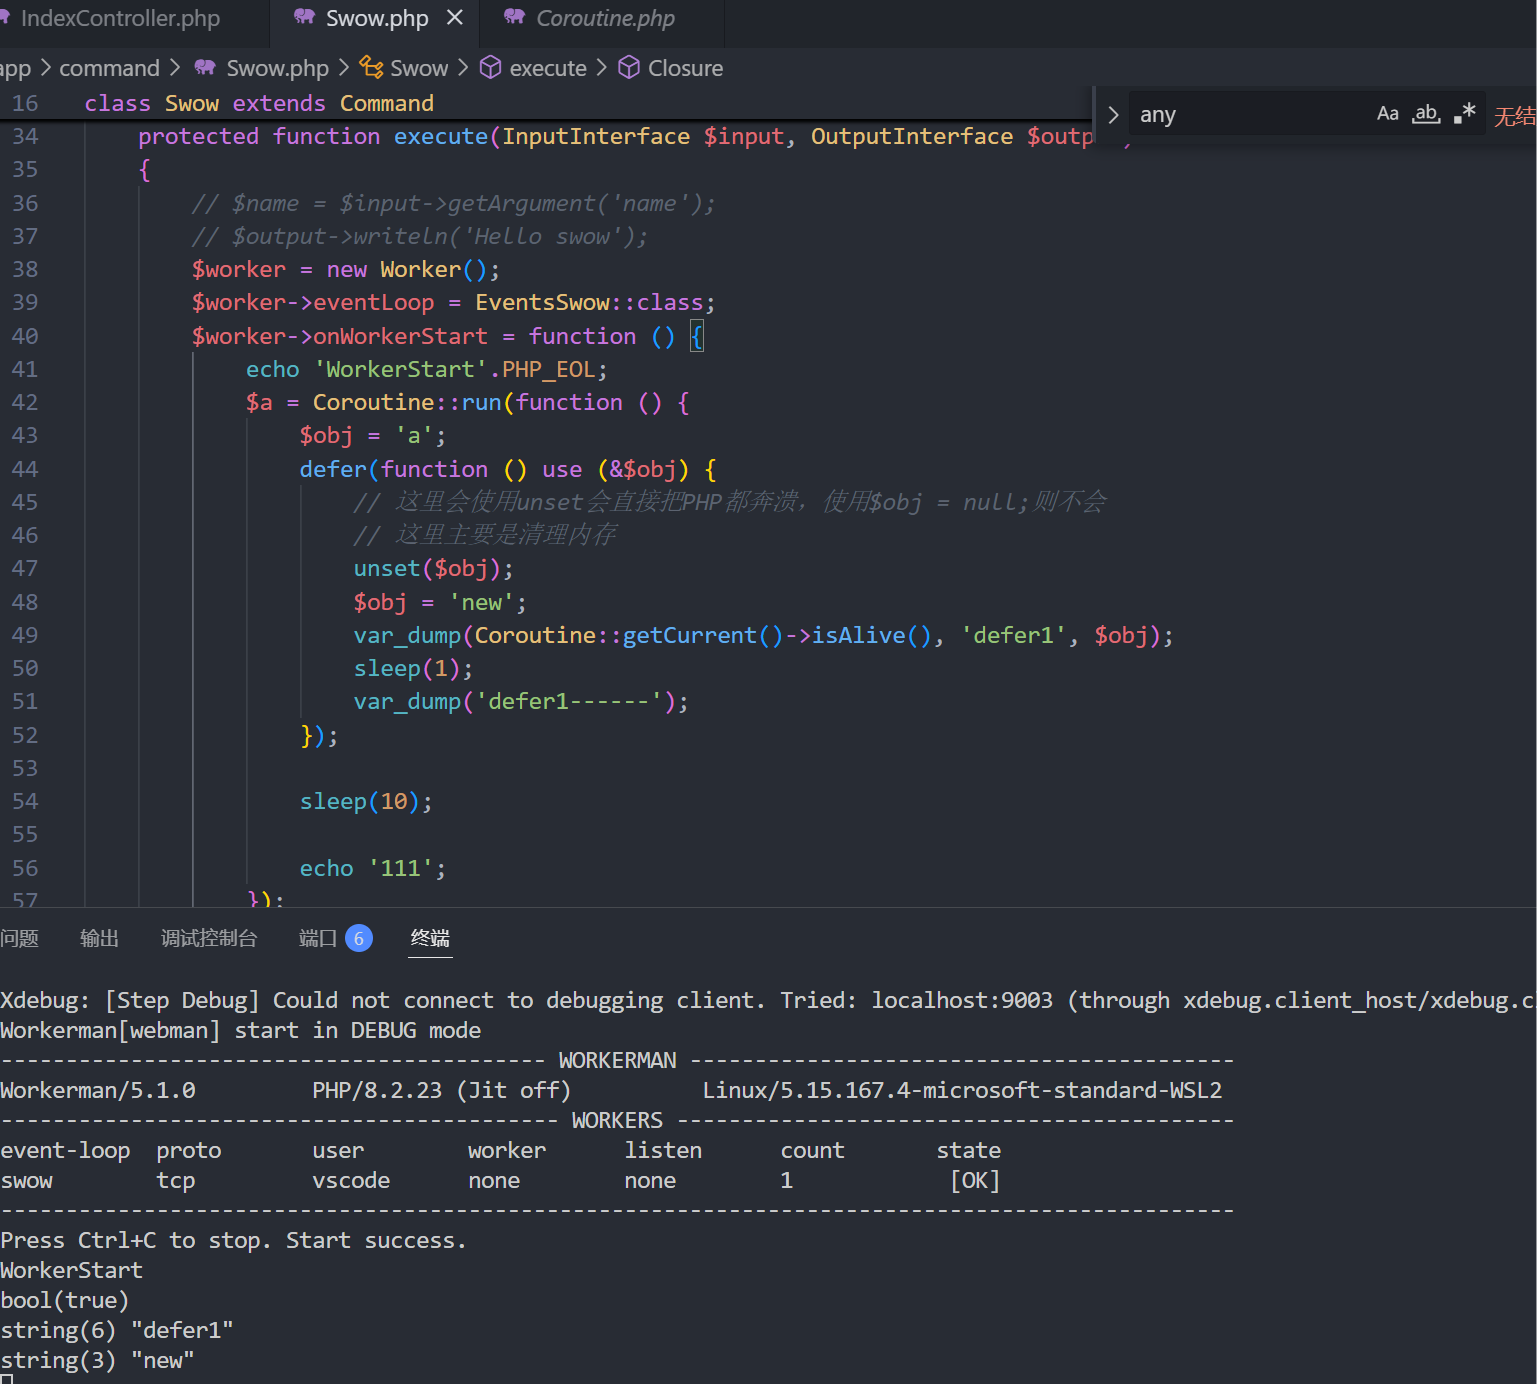Screen dimensions: 1537x1384
Task: Click the PHP elephant icon on Coroutine.php tab
Action: [514, 17]
